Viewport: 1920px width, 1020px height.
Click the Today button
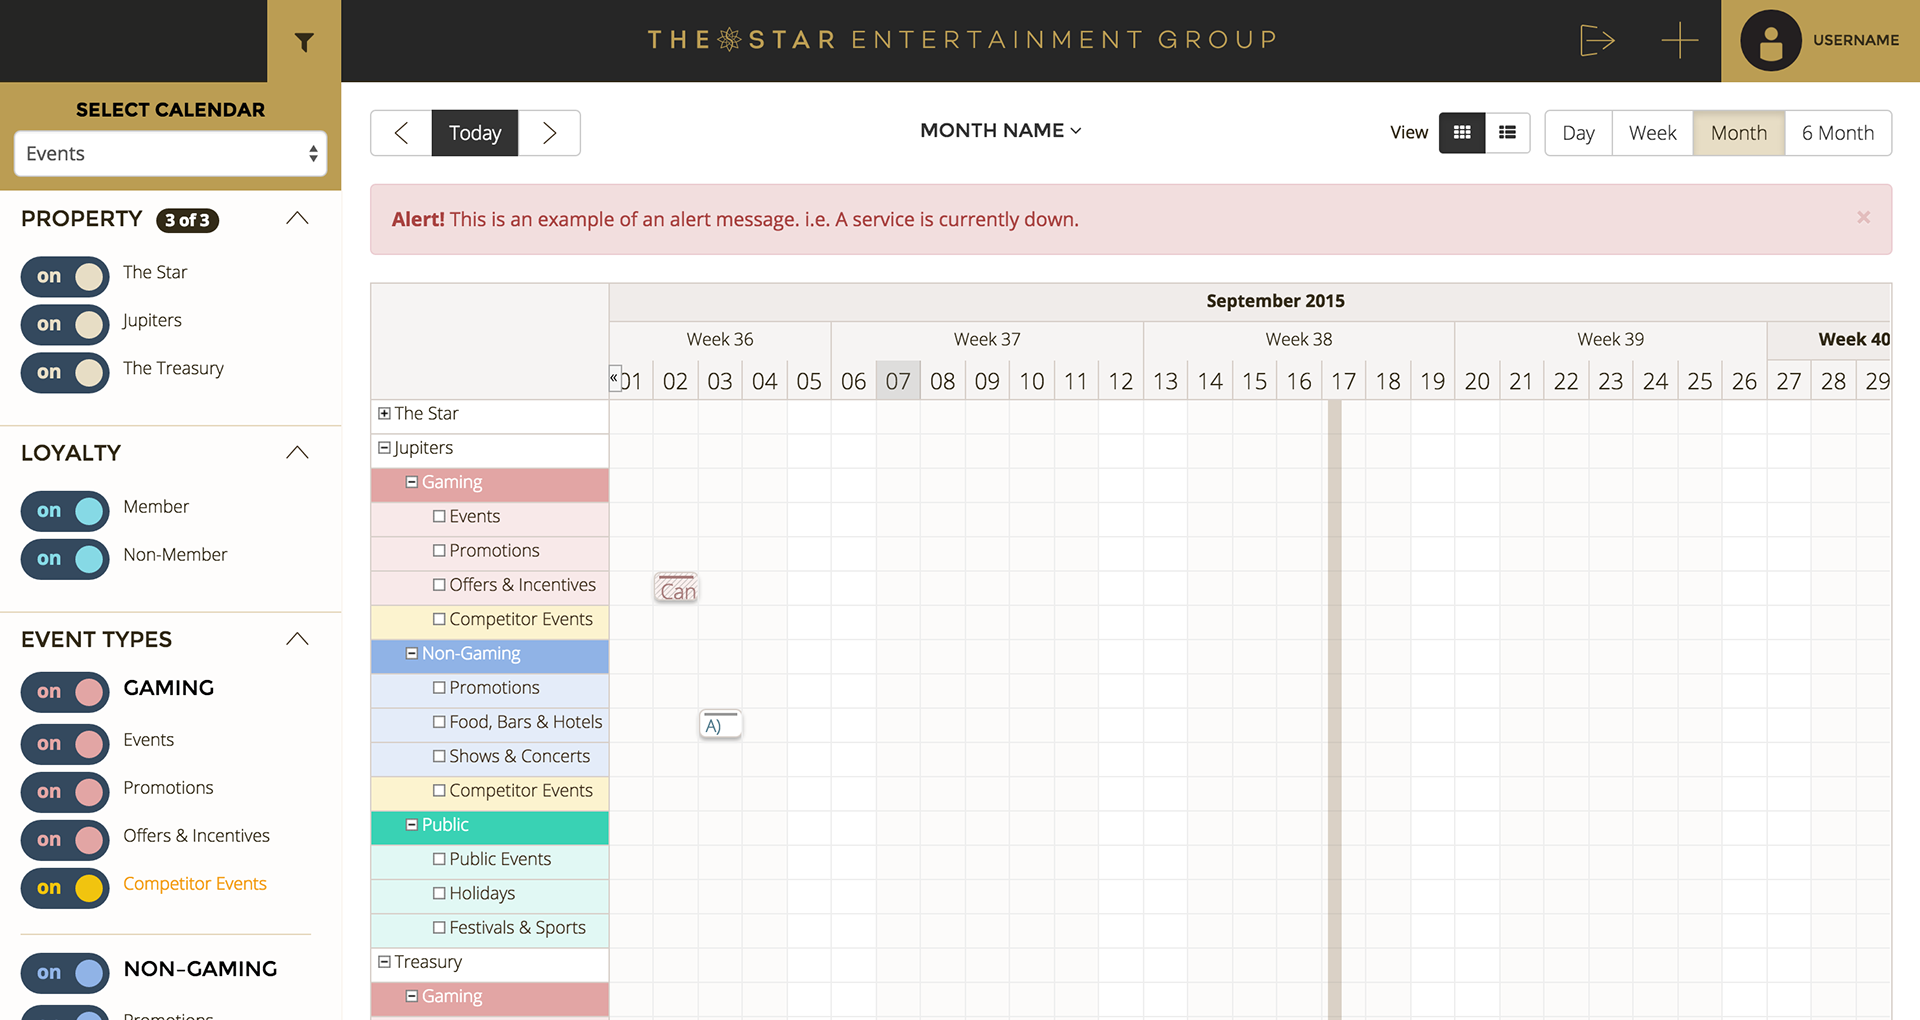475,133
